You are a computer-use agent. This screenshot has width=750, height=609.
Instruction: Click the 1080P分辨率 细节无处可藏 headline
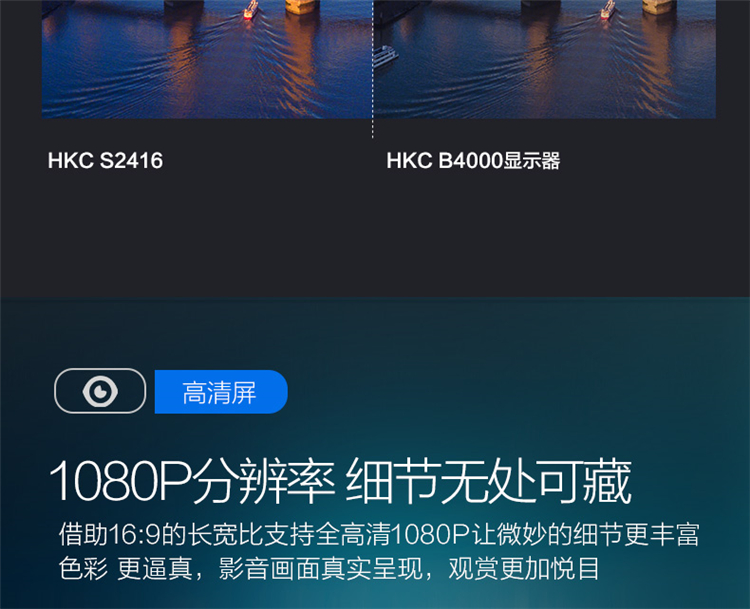[x=340, y=481]
